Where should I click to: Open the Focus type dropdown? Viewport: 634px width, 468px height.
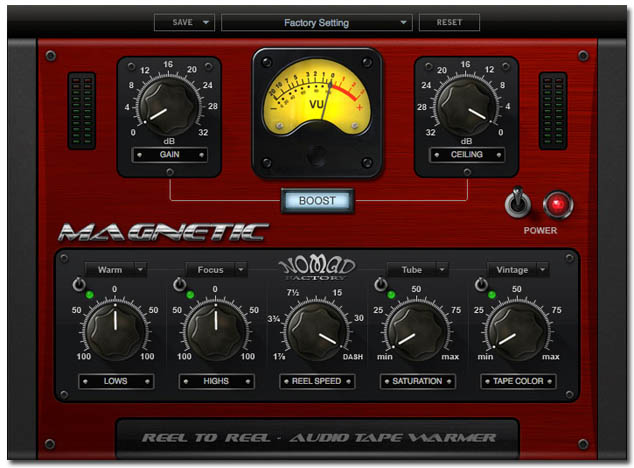pos(216,269)
